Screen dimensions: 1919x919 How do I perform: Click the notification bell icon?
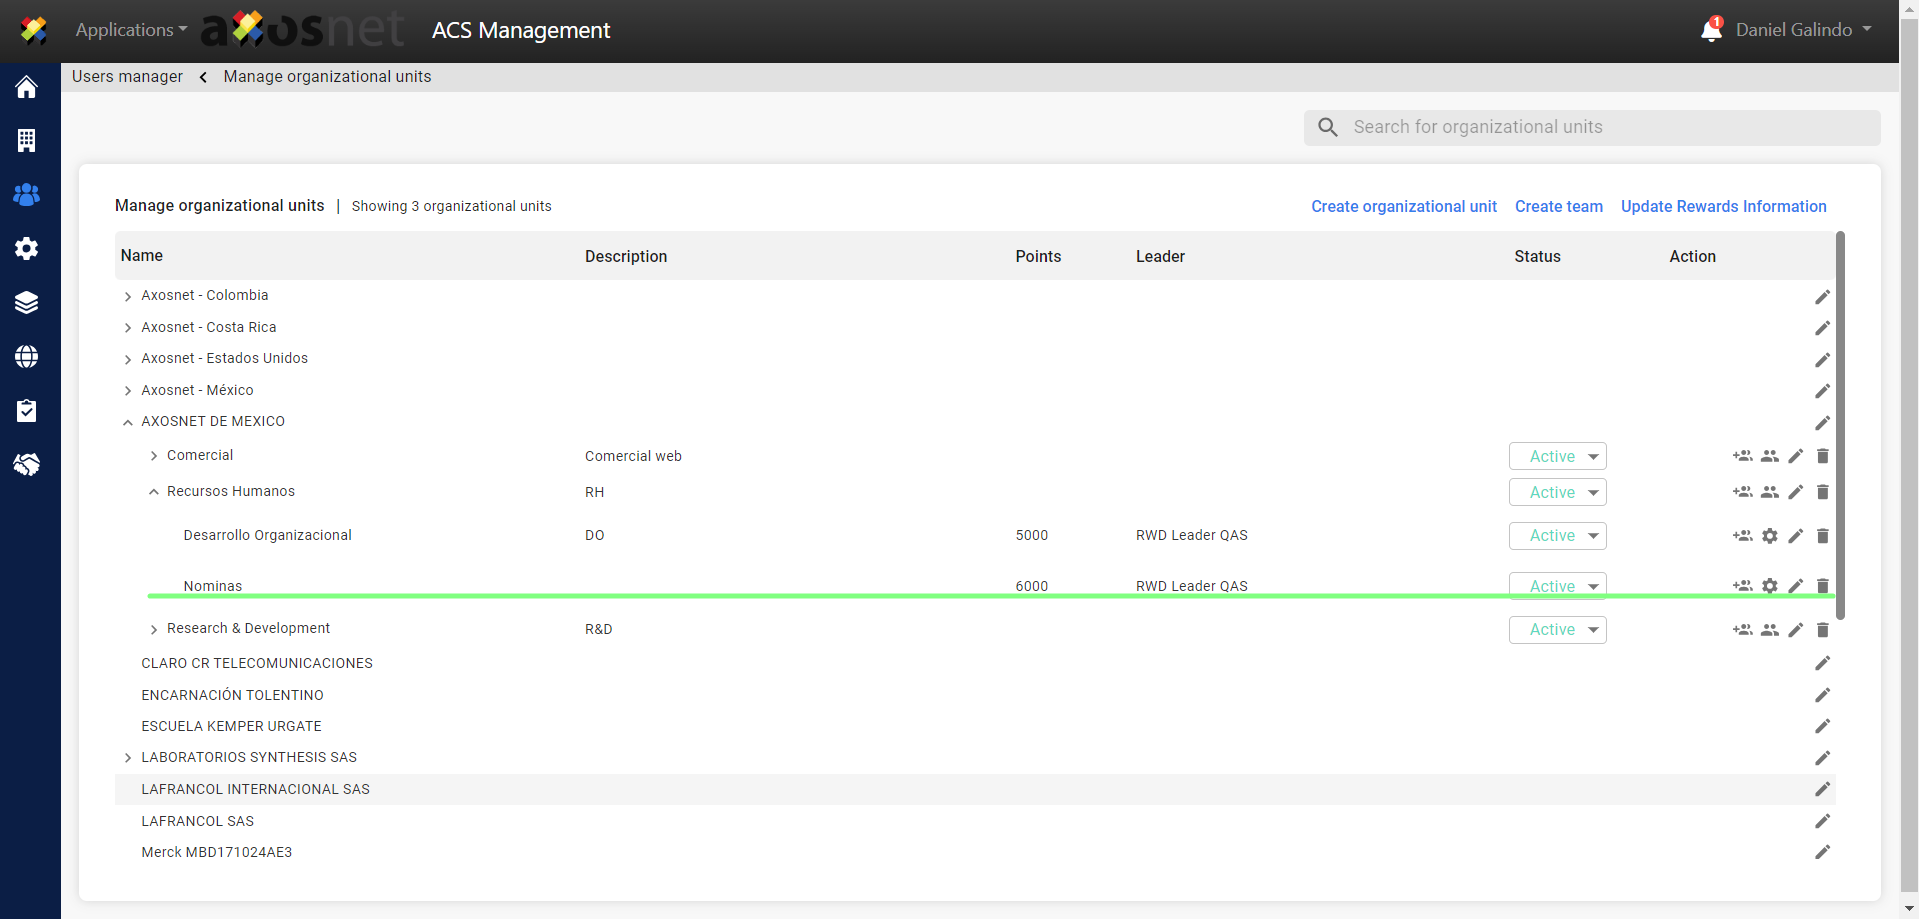[1711, 31]
